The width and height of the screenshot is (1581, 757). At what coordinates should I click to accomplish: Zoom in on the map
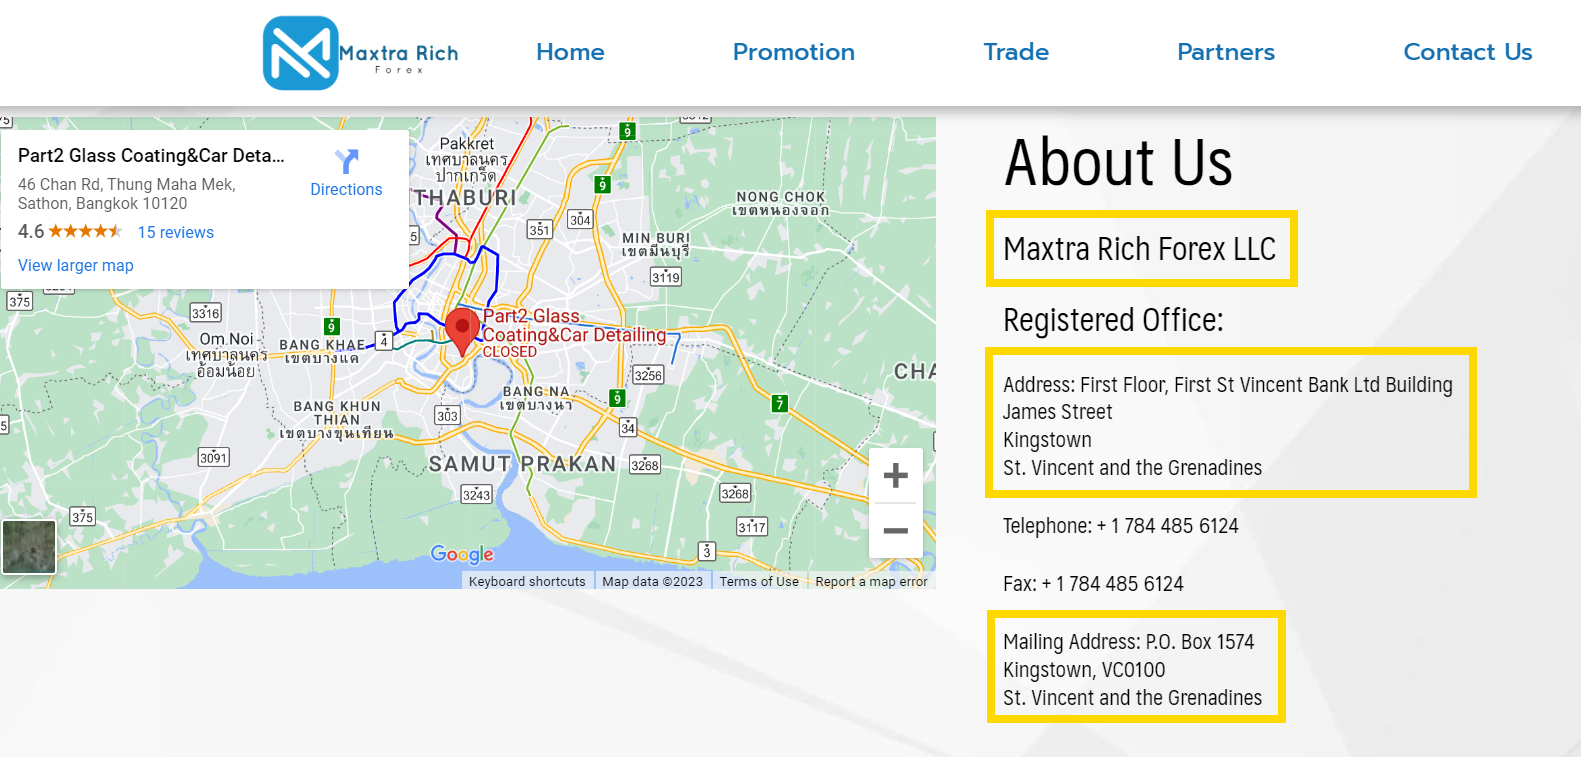tap(896, 475)
